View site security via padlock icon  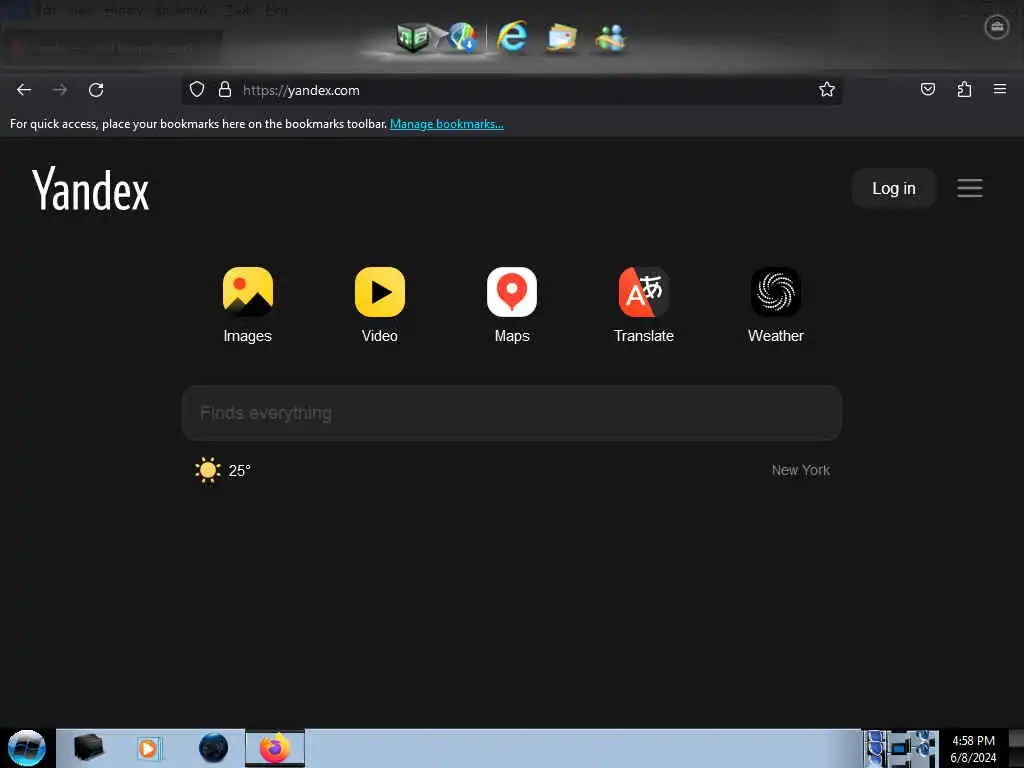click(x=225, y=89)
